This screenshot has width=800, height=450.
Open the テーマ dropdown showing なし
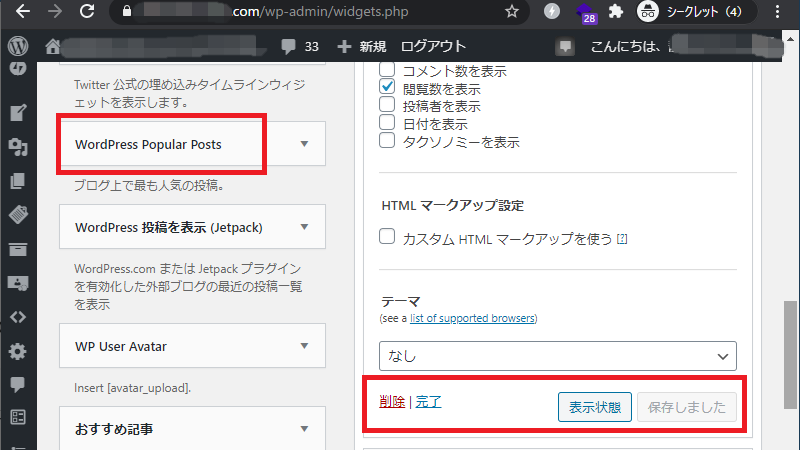[558, 356]
